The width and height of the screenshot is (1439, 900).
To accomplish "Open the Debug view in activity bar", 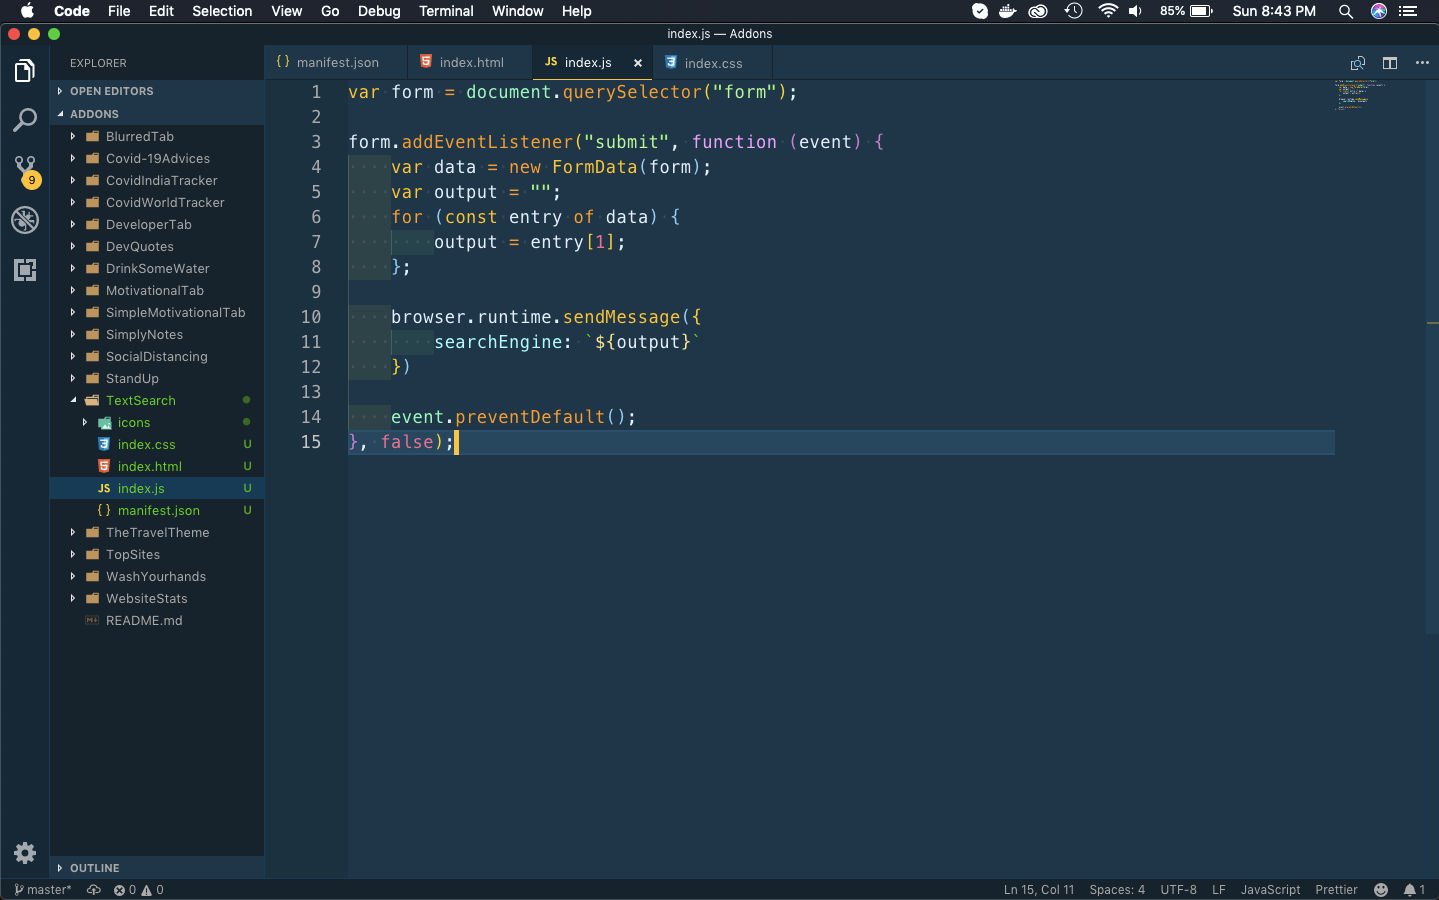I will tap(25, 220).
